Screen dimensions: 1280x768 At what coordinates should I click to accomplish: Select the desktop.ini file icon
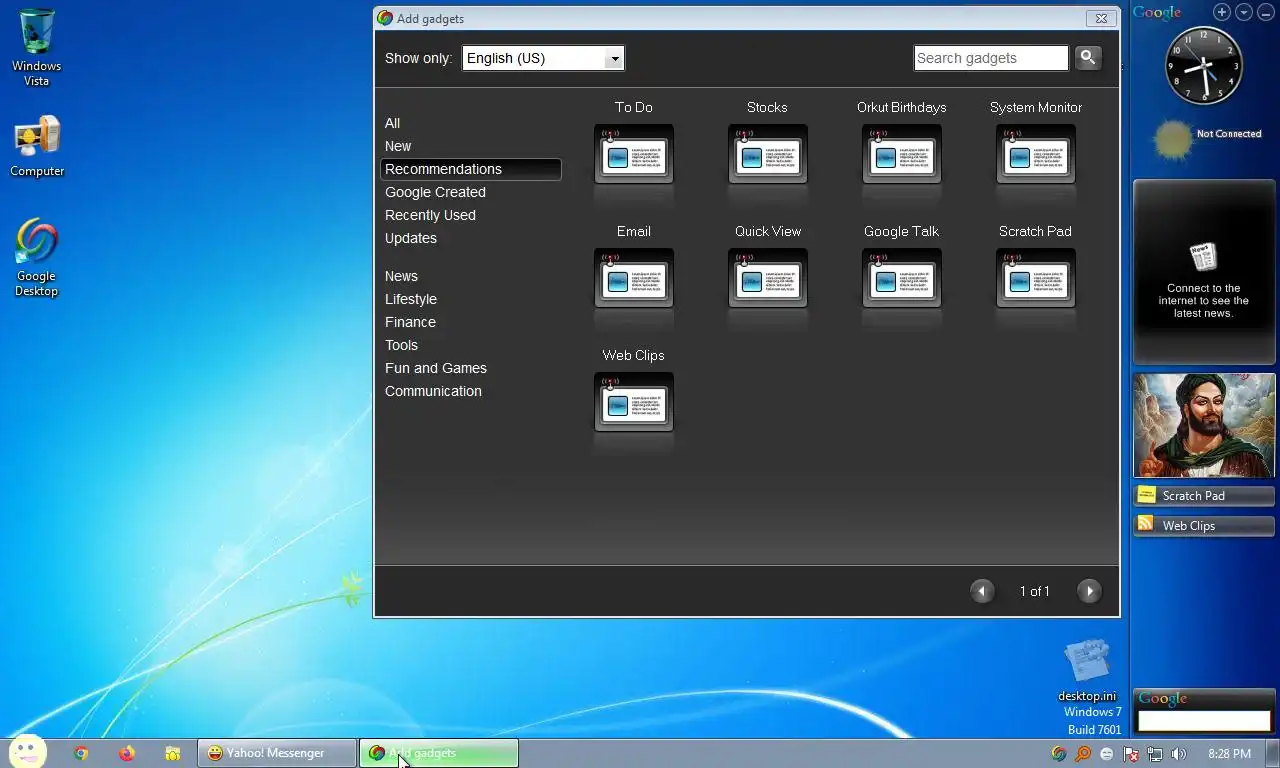(x=1087, y=671)
